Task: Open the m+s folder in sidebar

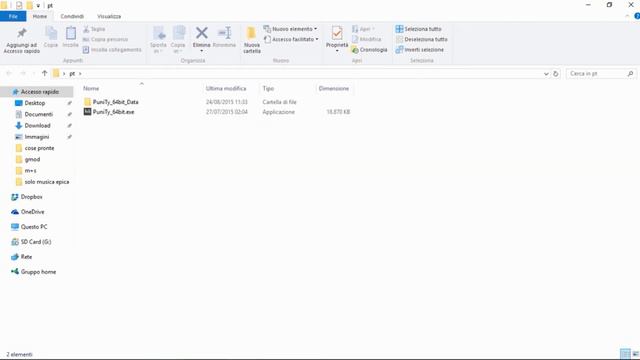Action: coord(30,171)
